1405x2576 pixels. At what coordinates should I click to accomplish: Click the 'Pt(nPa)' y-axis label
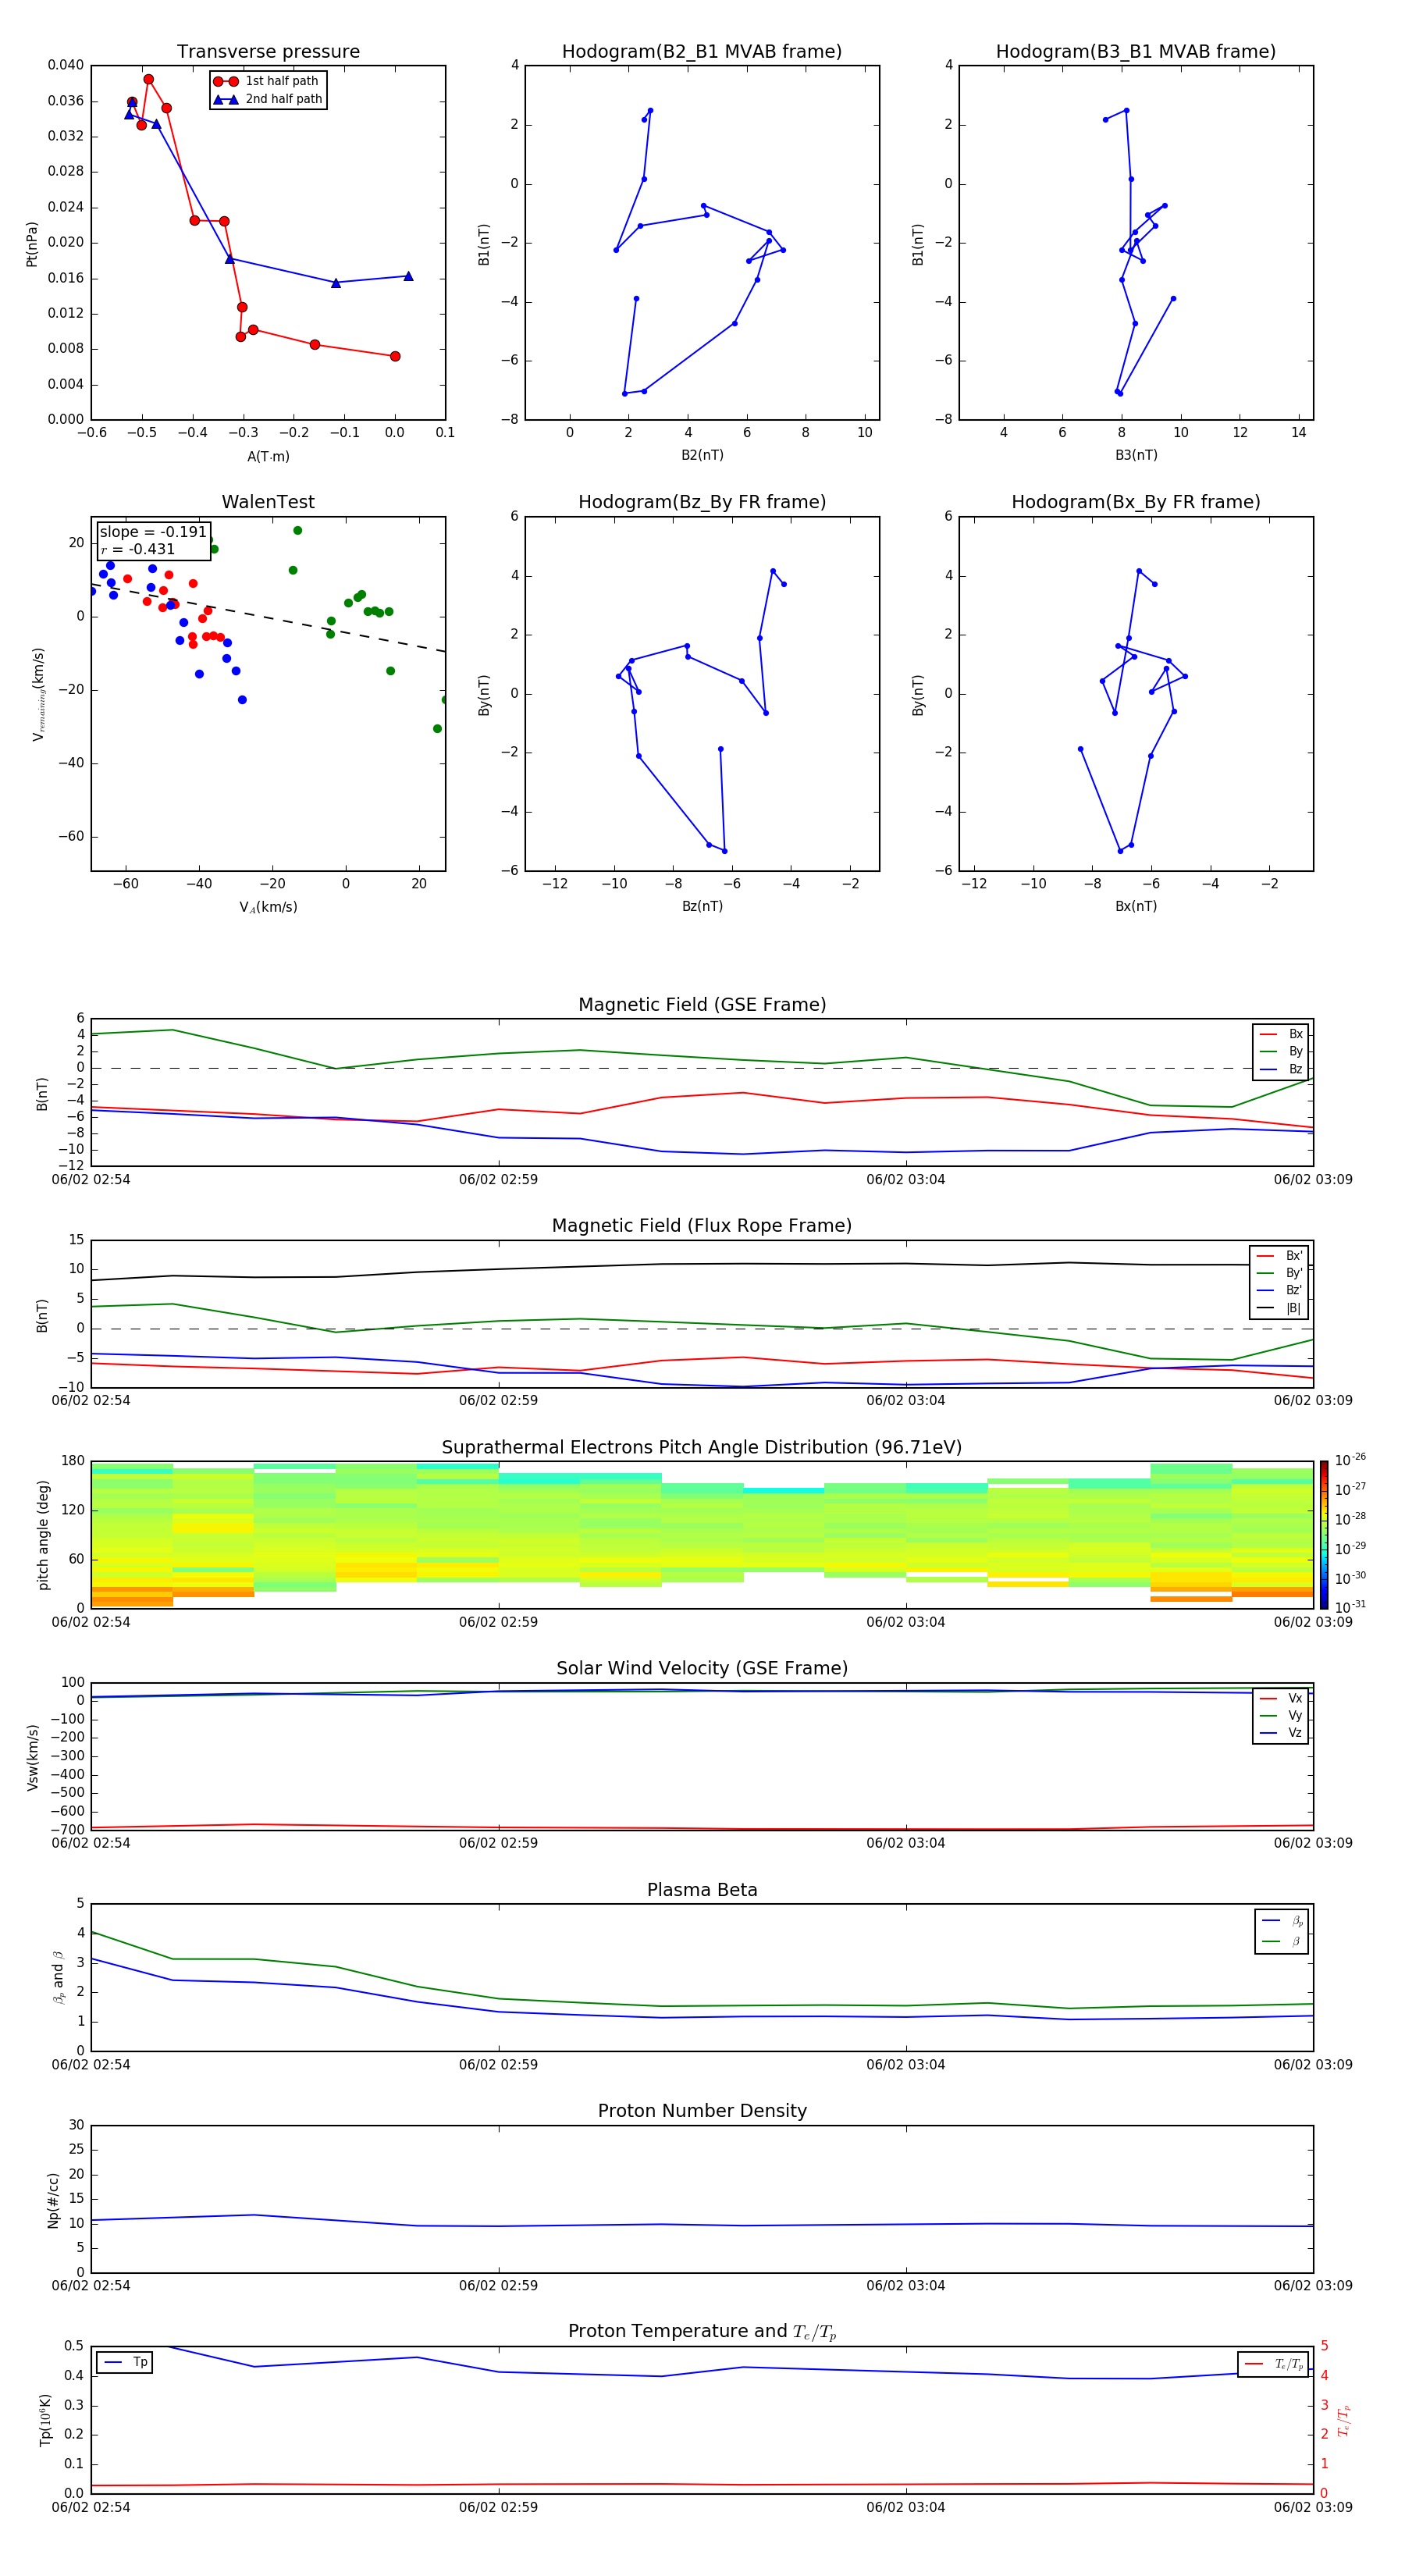(31, 243)
